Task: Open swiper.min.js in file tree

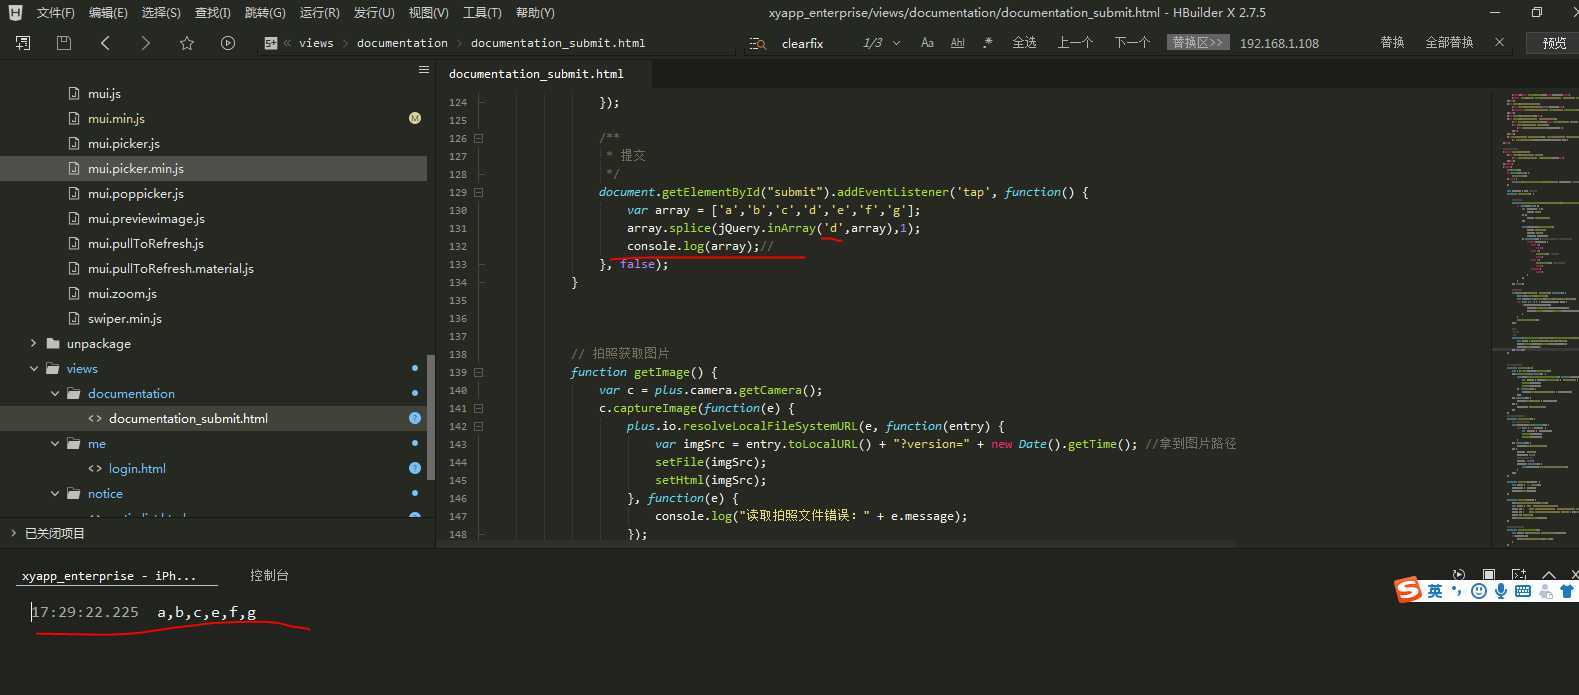Action: 125,318
